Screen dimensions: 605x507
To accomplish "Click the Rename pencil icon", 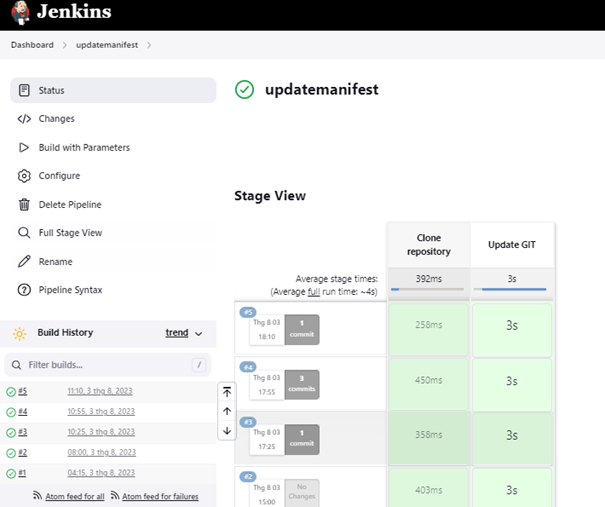I will (24, 261).
